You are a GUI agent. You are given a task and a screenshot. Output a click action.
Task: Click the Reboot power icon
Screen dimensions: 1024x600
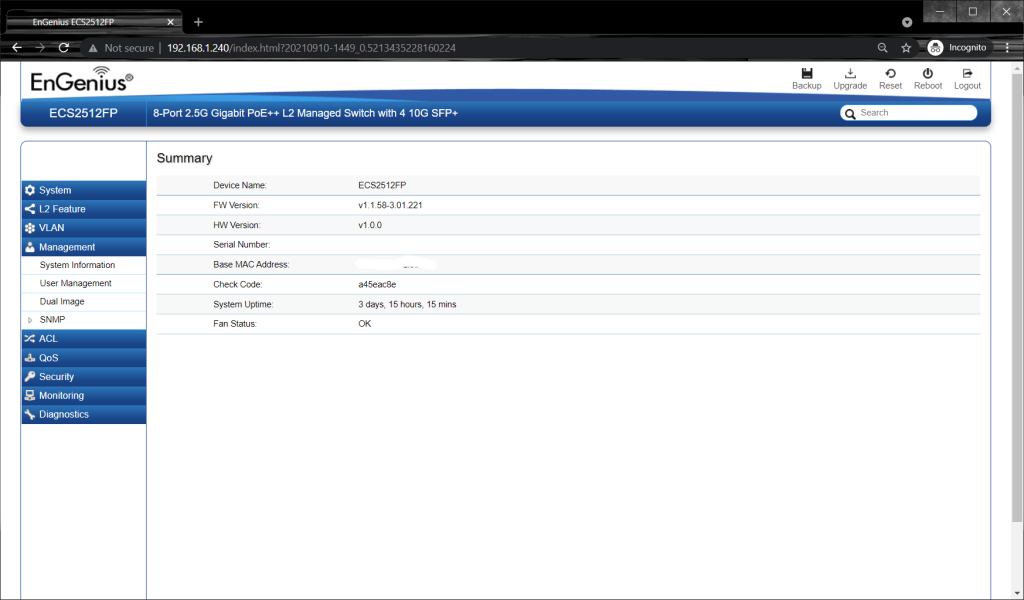pos(927,73)
